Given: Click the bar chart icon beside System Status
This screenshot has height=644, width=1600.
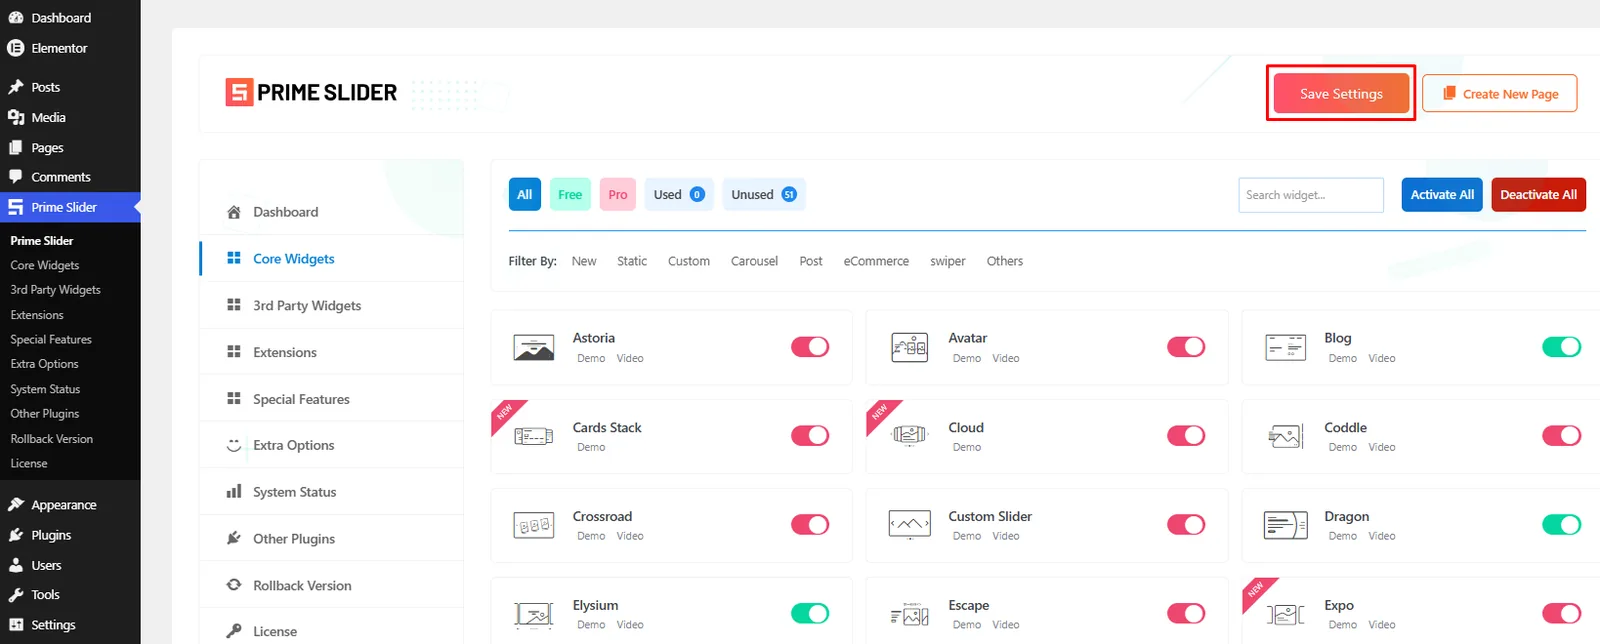Looking at the screenshot, I should click(x=234, y=491).
